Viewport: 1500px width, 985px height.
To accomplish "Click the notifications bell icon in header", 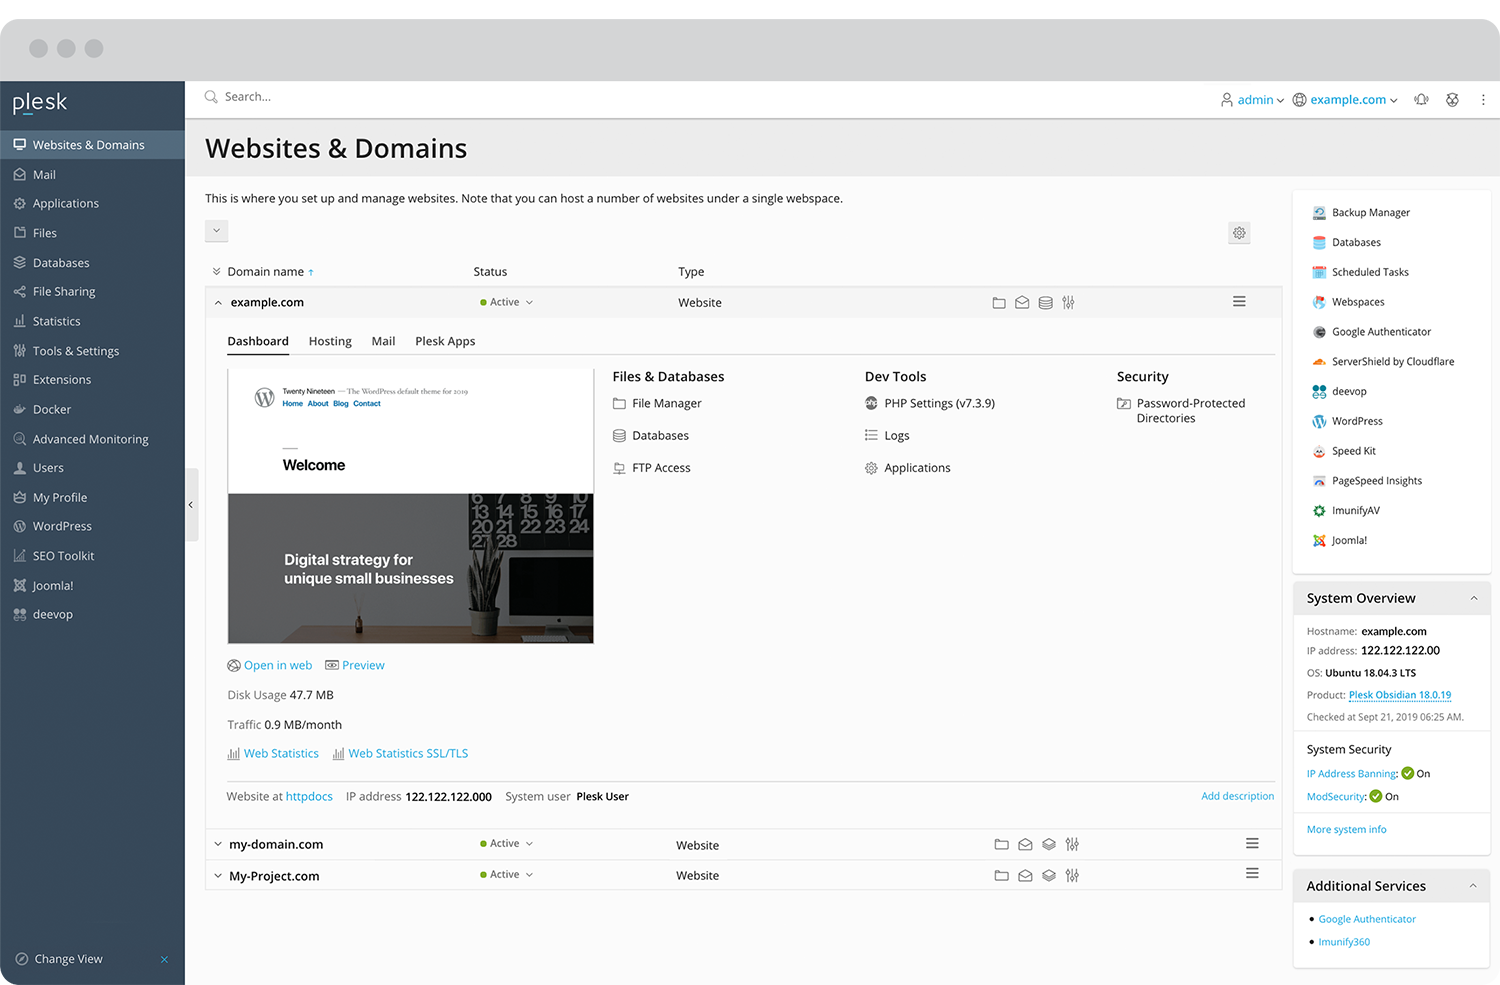I will tap(1421, 100).
